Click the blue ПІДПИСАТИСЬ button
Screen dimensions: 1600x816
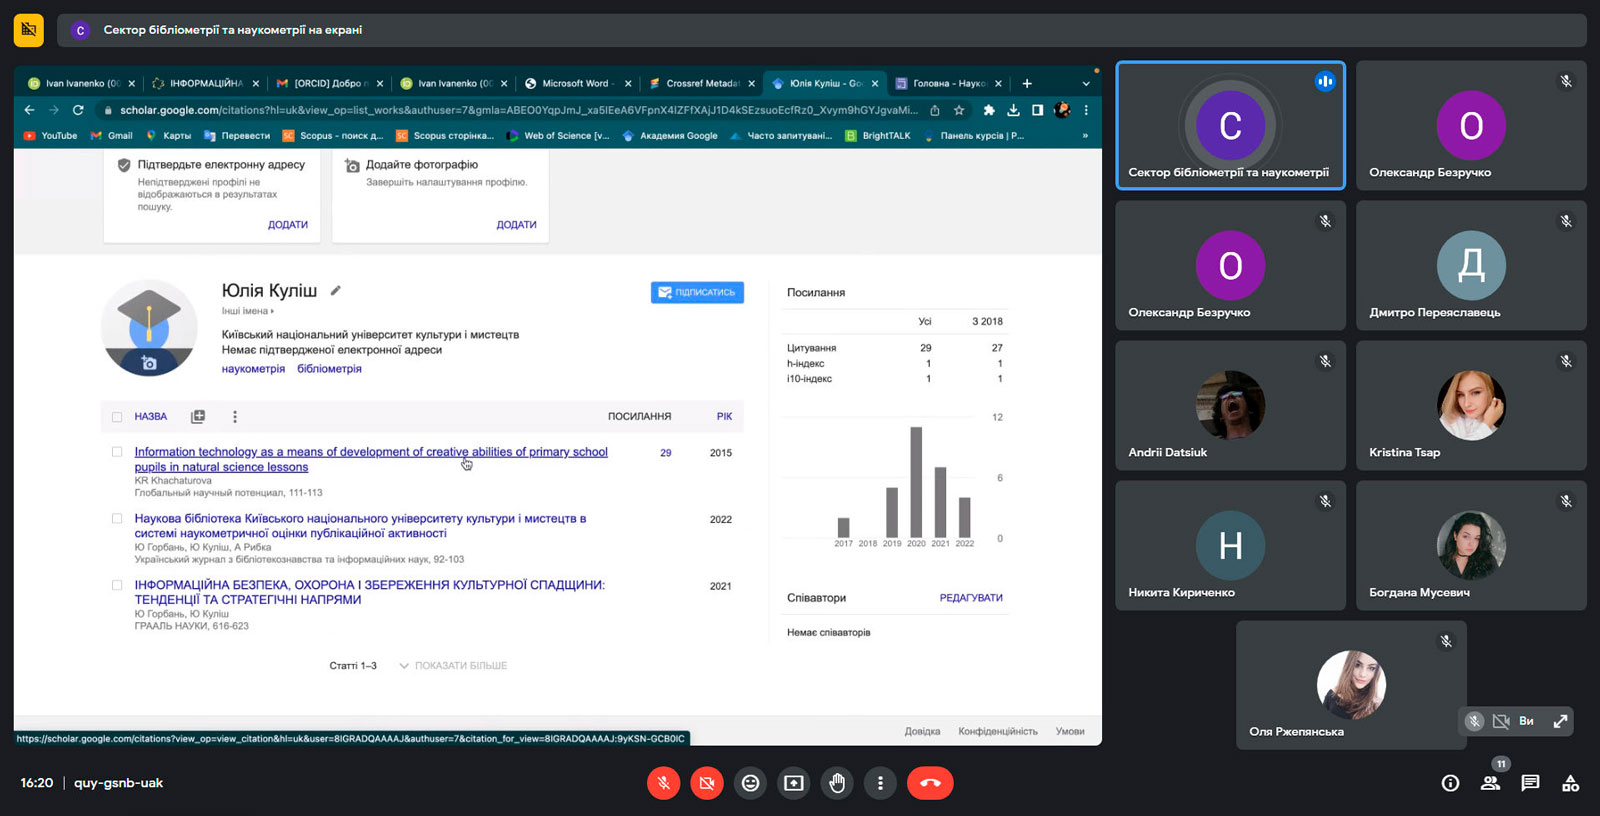click(x=697, y=292)
